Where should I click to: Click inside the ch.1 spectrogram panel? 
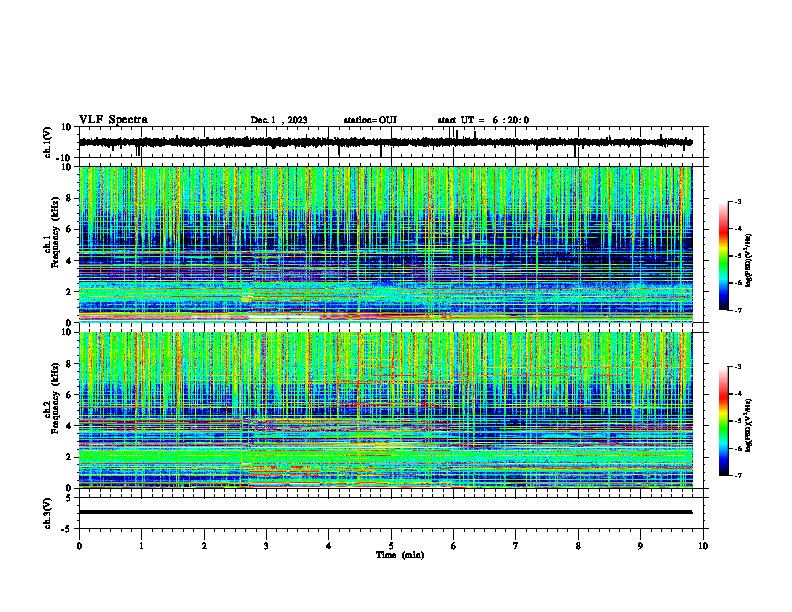(385, 244)
